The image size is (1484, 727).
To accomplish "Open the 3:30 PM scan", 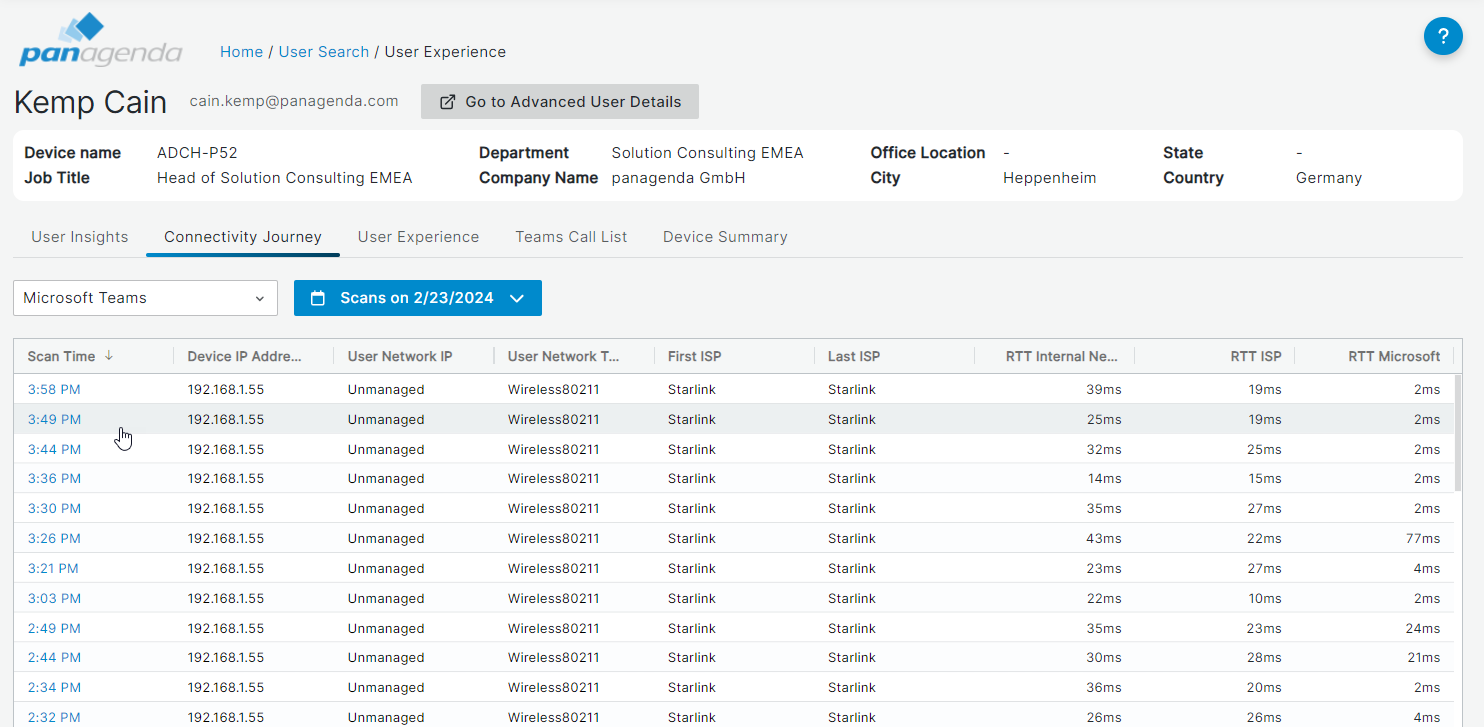I will click(x=54, y=508).
